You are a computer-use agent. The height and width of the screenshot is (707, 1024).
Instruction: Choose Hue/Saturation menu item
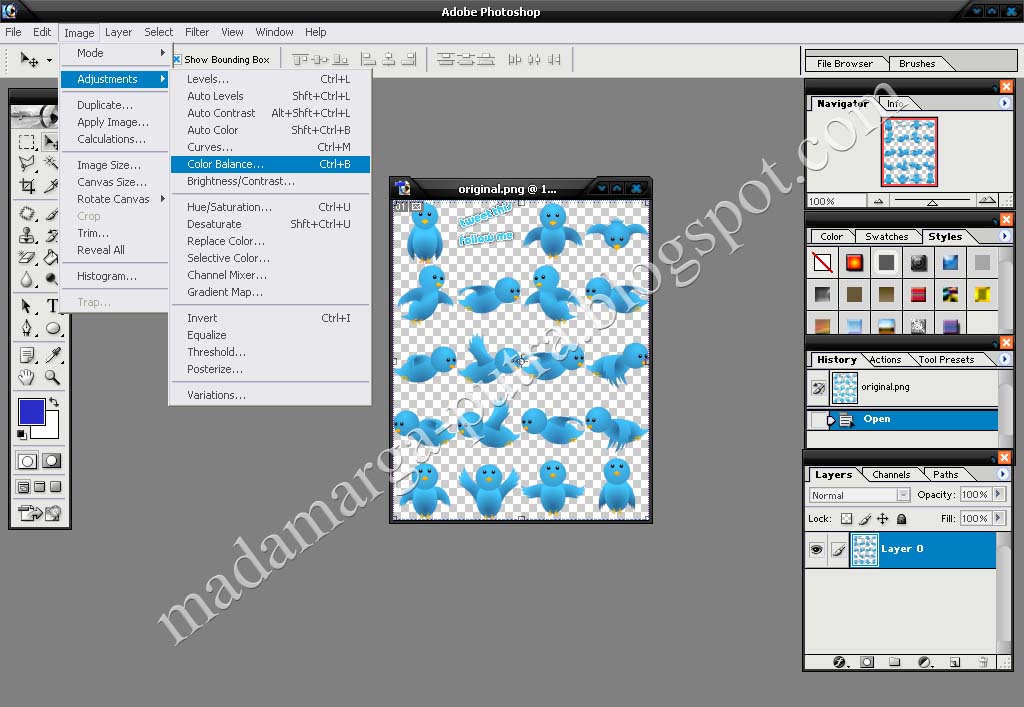click(x=270, y=207)
